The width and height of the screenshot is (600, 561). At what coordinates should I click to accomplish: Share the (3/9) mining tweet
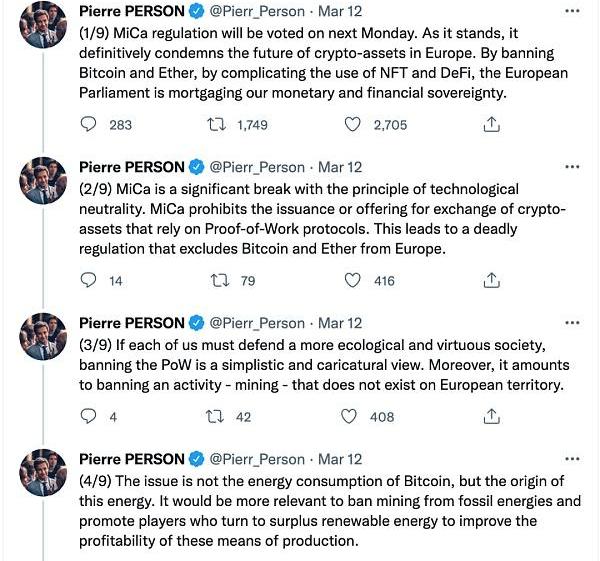coord(491,416)
